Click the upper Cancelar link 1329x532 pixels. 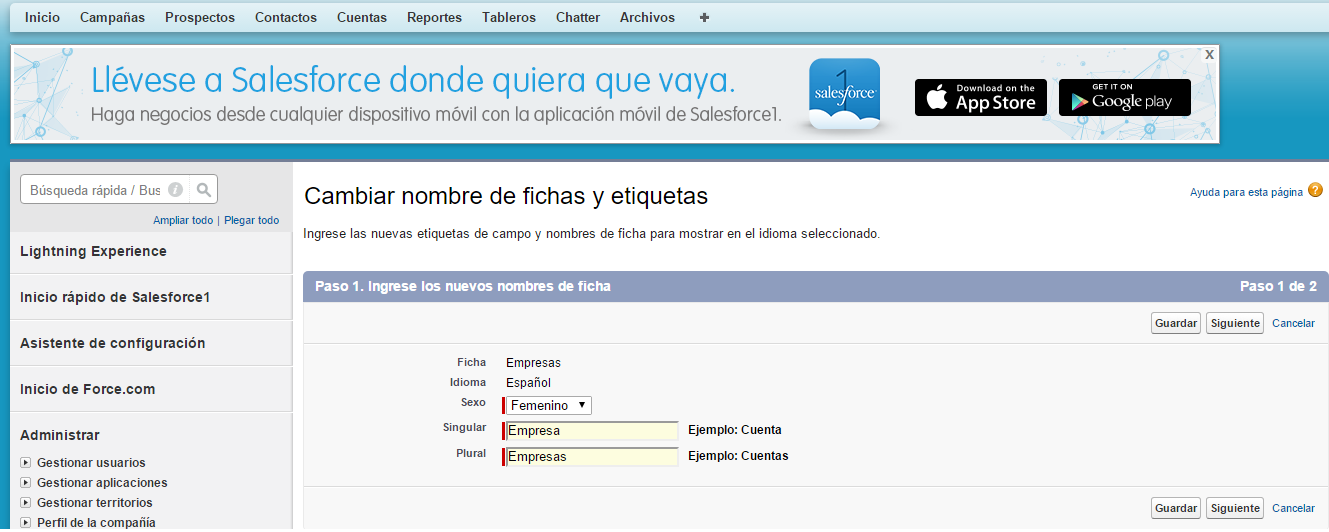(x=1293, y=323)
